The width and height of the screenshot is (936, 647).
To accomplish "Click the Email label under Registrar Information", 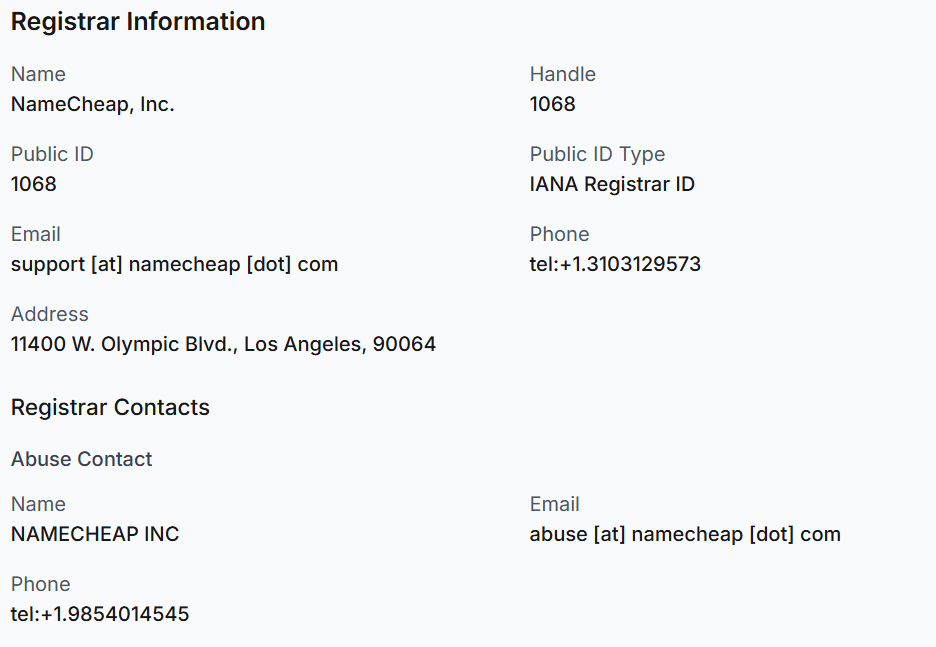I will point(36,234).
